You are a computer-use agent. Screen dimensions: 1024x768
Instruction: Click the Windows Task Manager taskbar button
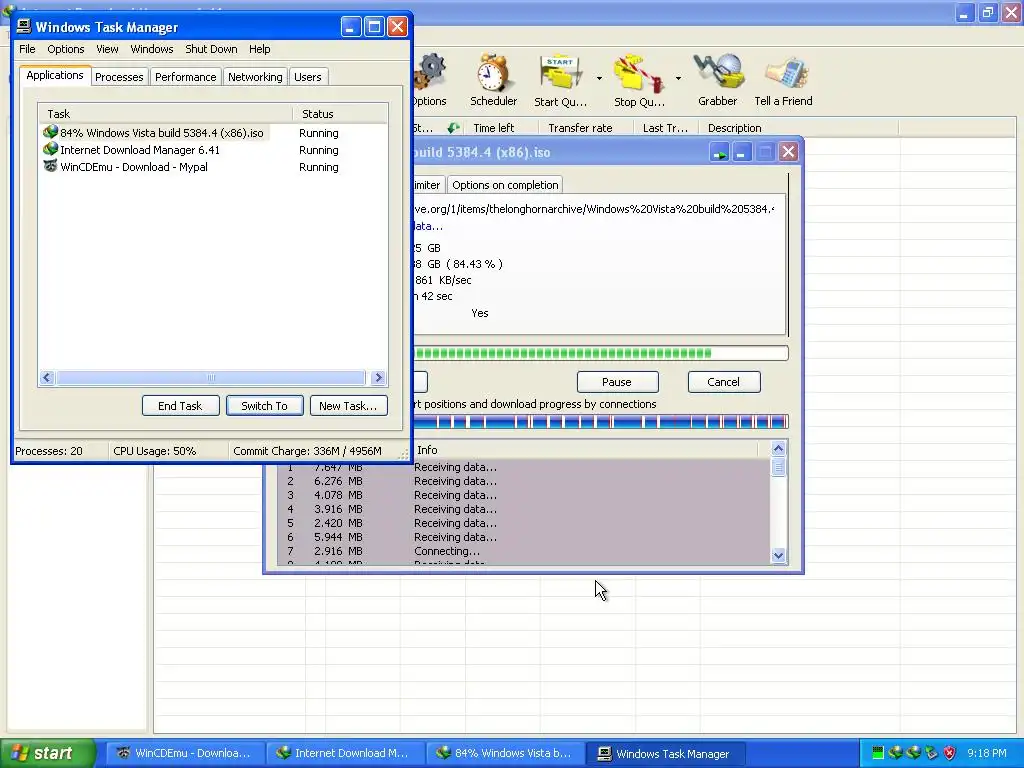[x=664, y=753]
